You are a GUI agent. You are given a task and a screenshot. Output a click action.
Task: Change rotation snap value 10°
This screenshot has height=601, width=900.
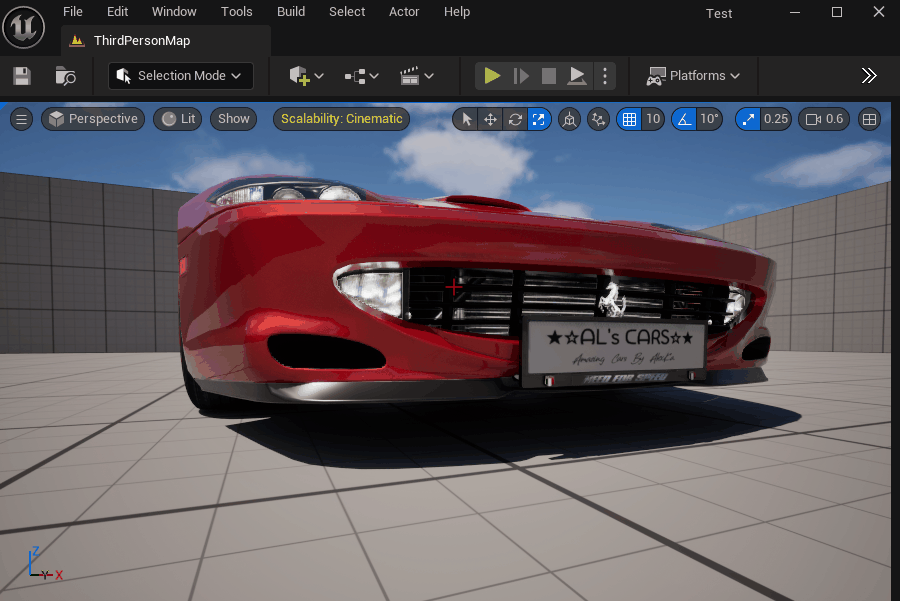click(x=709, y=119)
